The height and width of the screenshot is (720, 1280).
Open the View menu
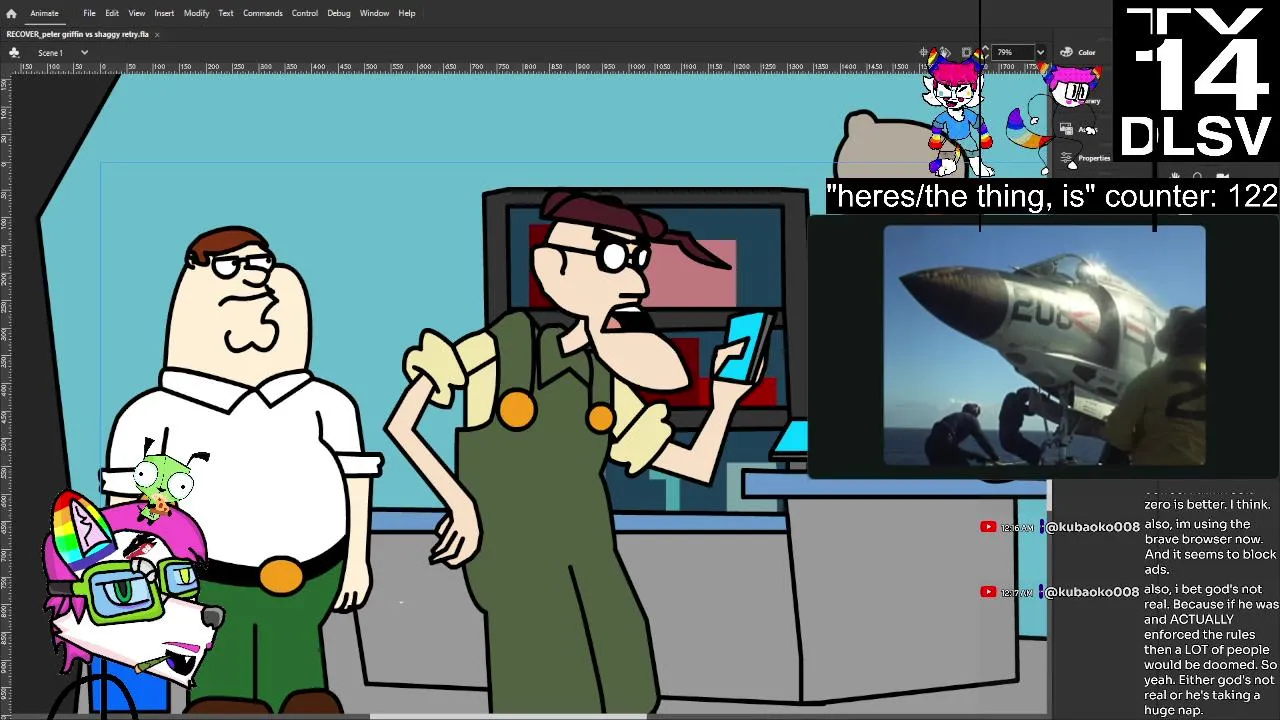137,13
